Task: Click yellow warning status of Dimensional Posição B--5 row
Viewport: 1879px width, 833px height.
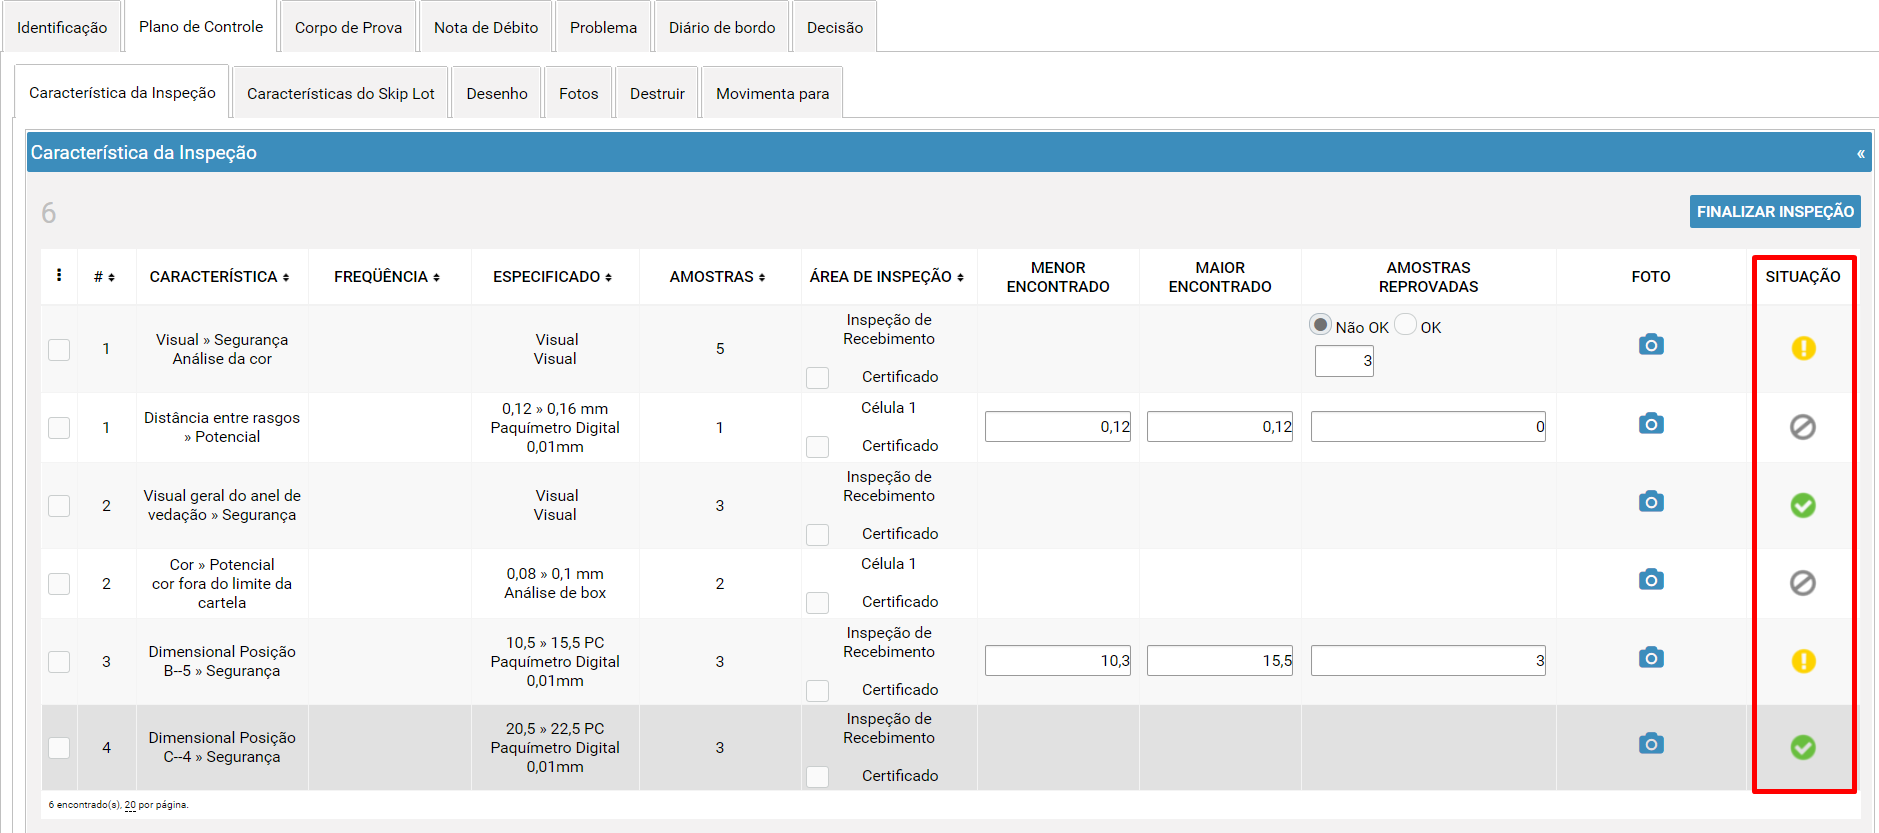Action: (1803, 661)
